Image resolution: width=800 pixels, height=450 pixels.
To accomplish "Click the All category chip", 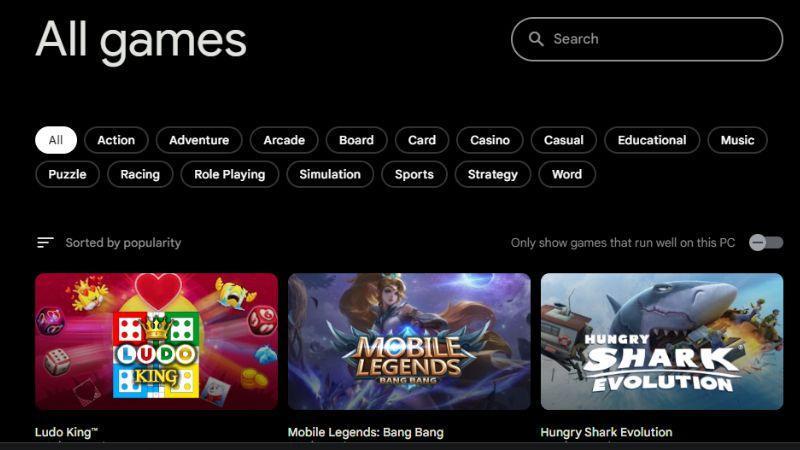I will pyautogui.click(x=56, y=140).
